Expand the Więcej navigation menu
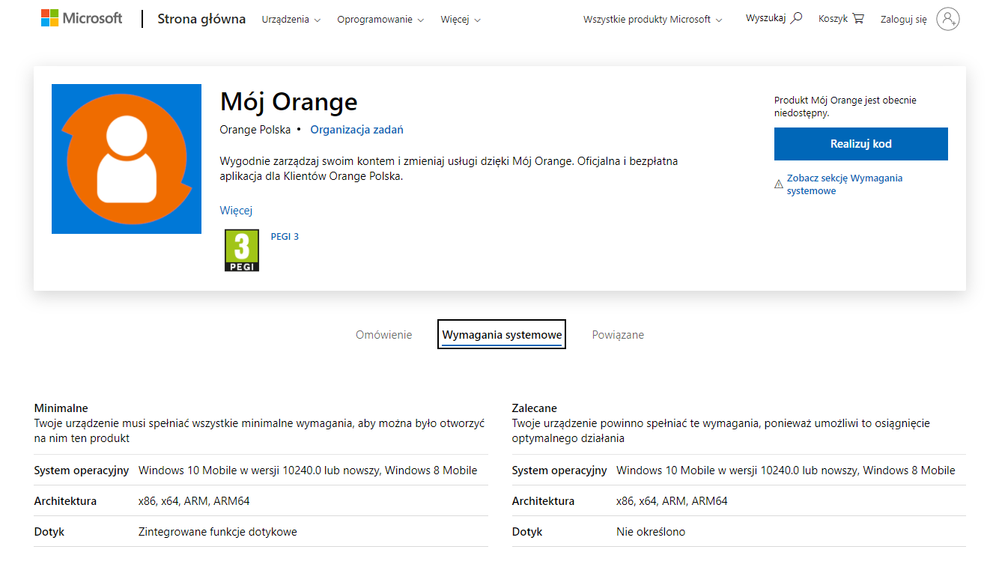Viewport: 999px width, 580px height. pos(460,20)
